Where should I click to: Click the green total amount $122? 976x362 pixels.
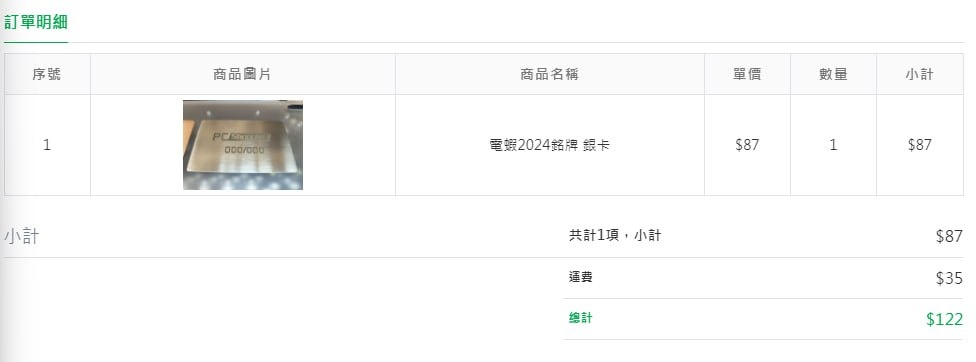click(944, 319)
